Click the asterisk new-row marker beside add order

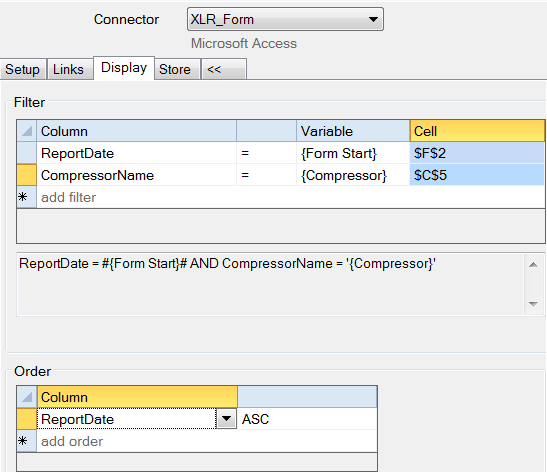[x=27, y=441]
